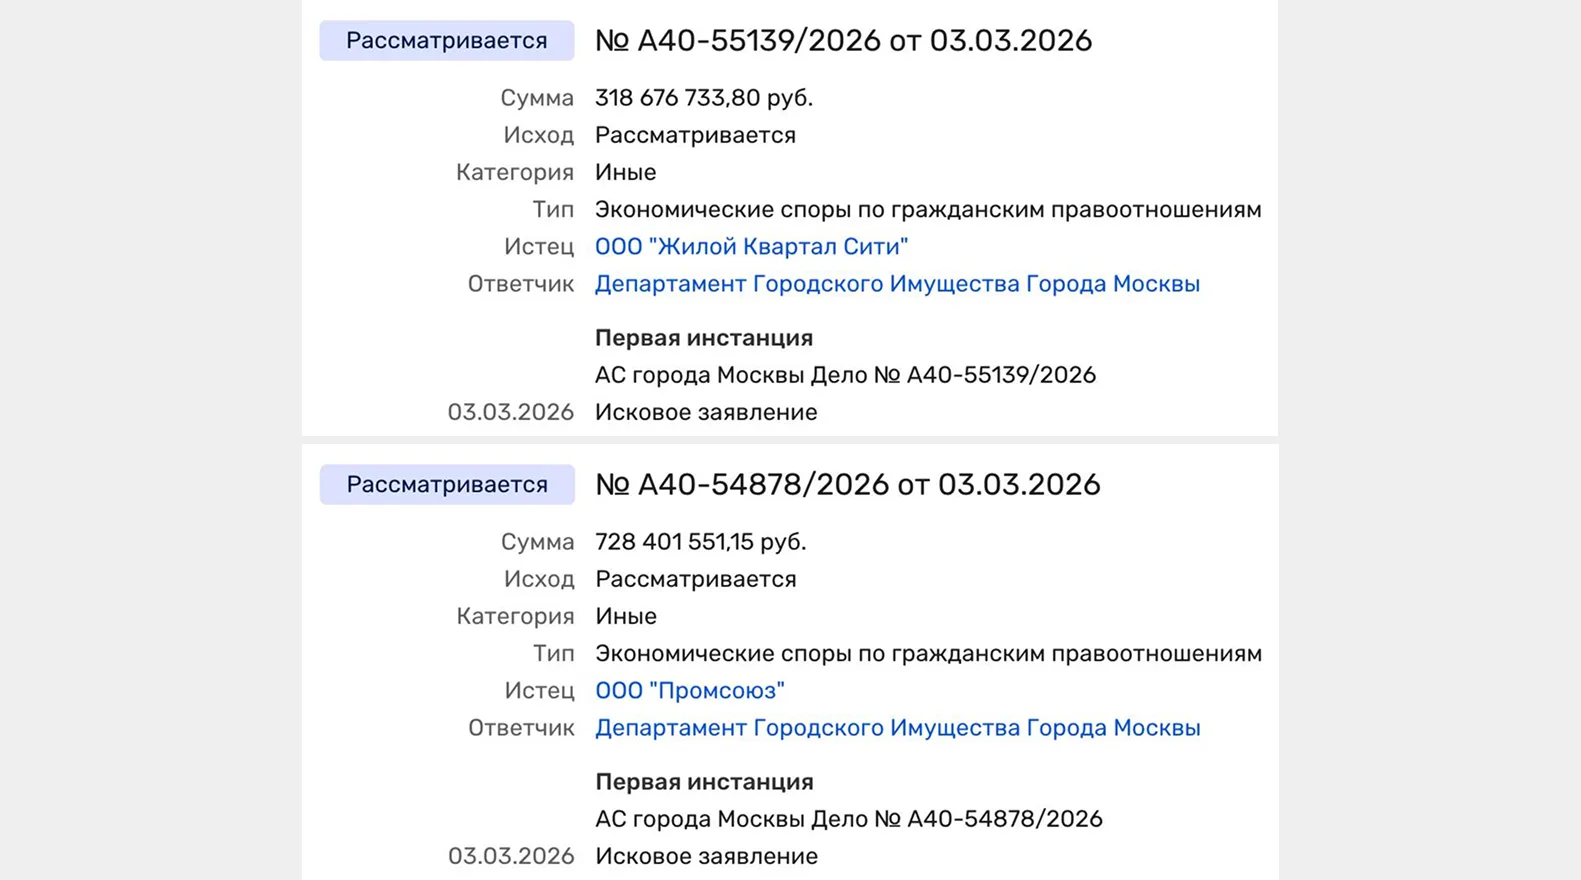1581x880 pixels.
Task: Click the dispute type text in case A40-54878/2026
Action: click(x=927, y=654)
